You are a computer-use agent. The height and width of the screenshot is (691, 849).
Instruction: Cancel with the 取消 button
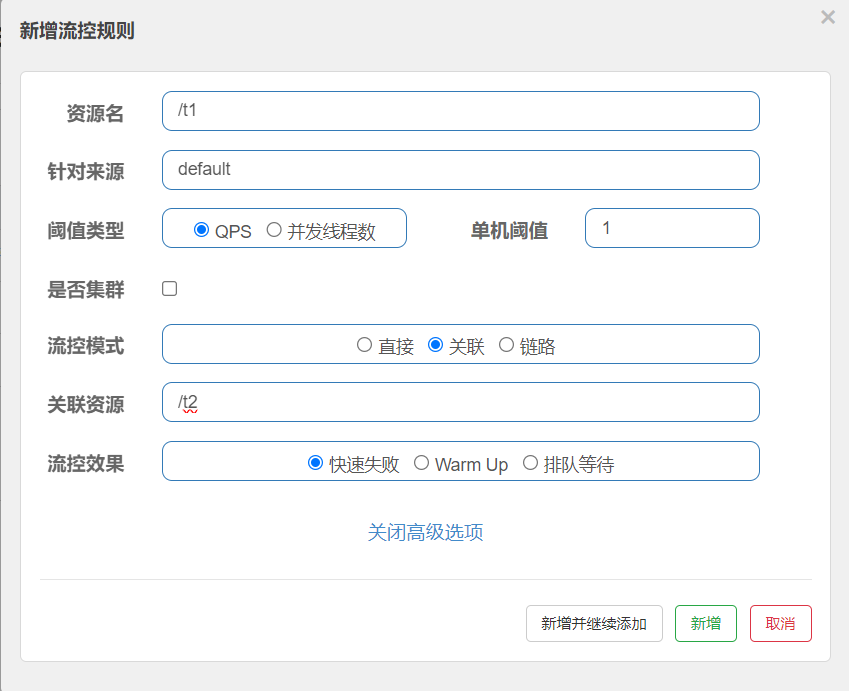(x=780, y=623)
